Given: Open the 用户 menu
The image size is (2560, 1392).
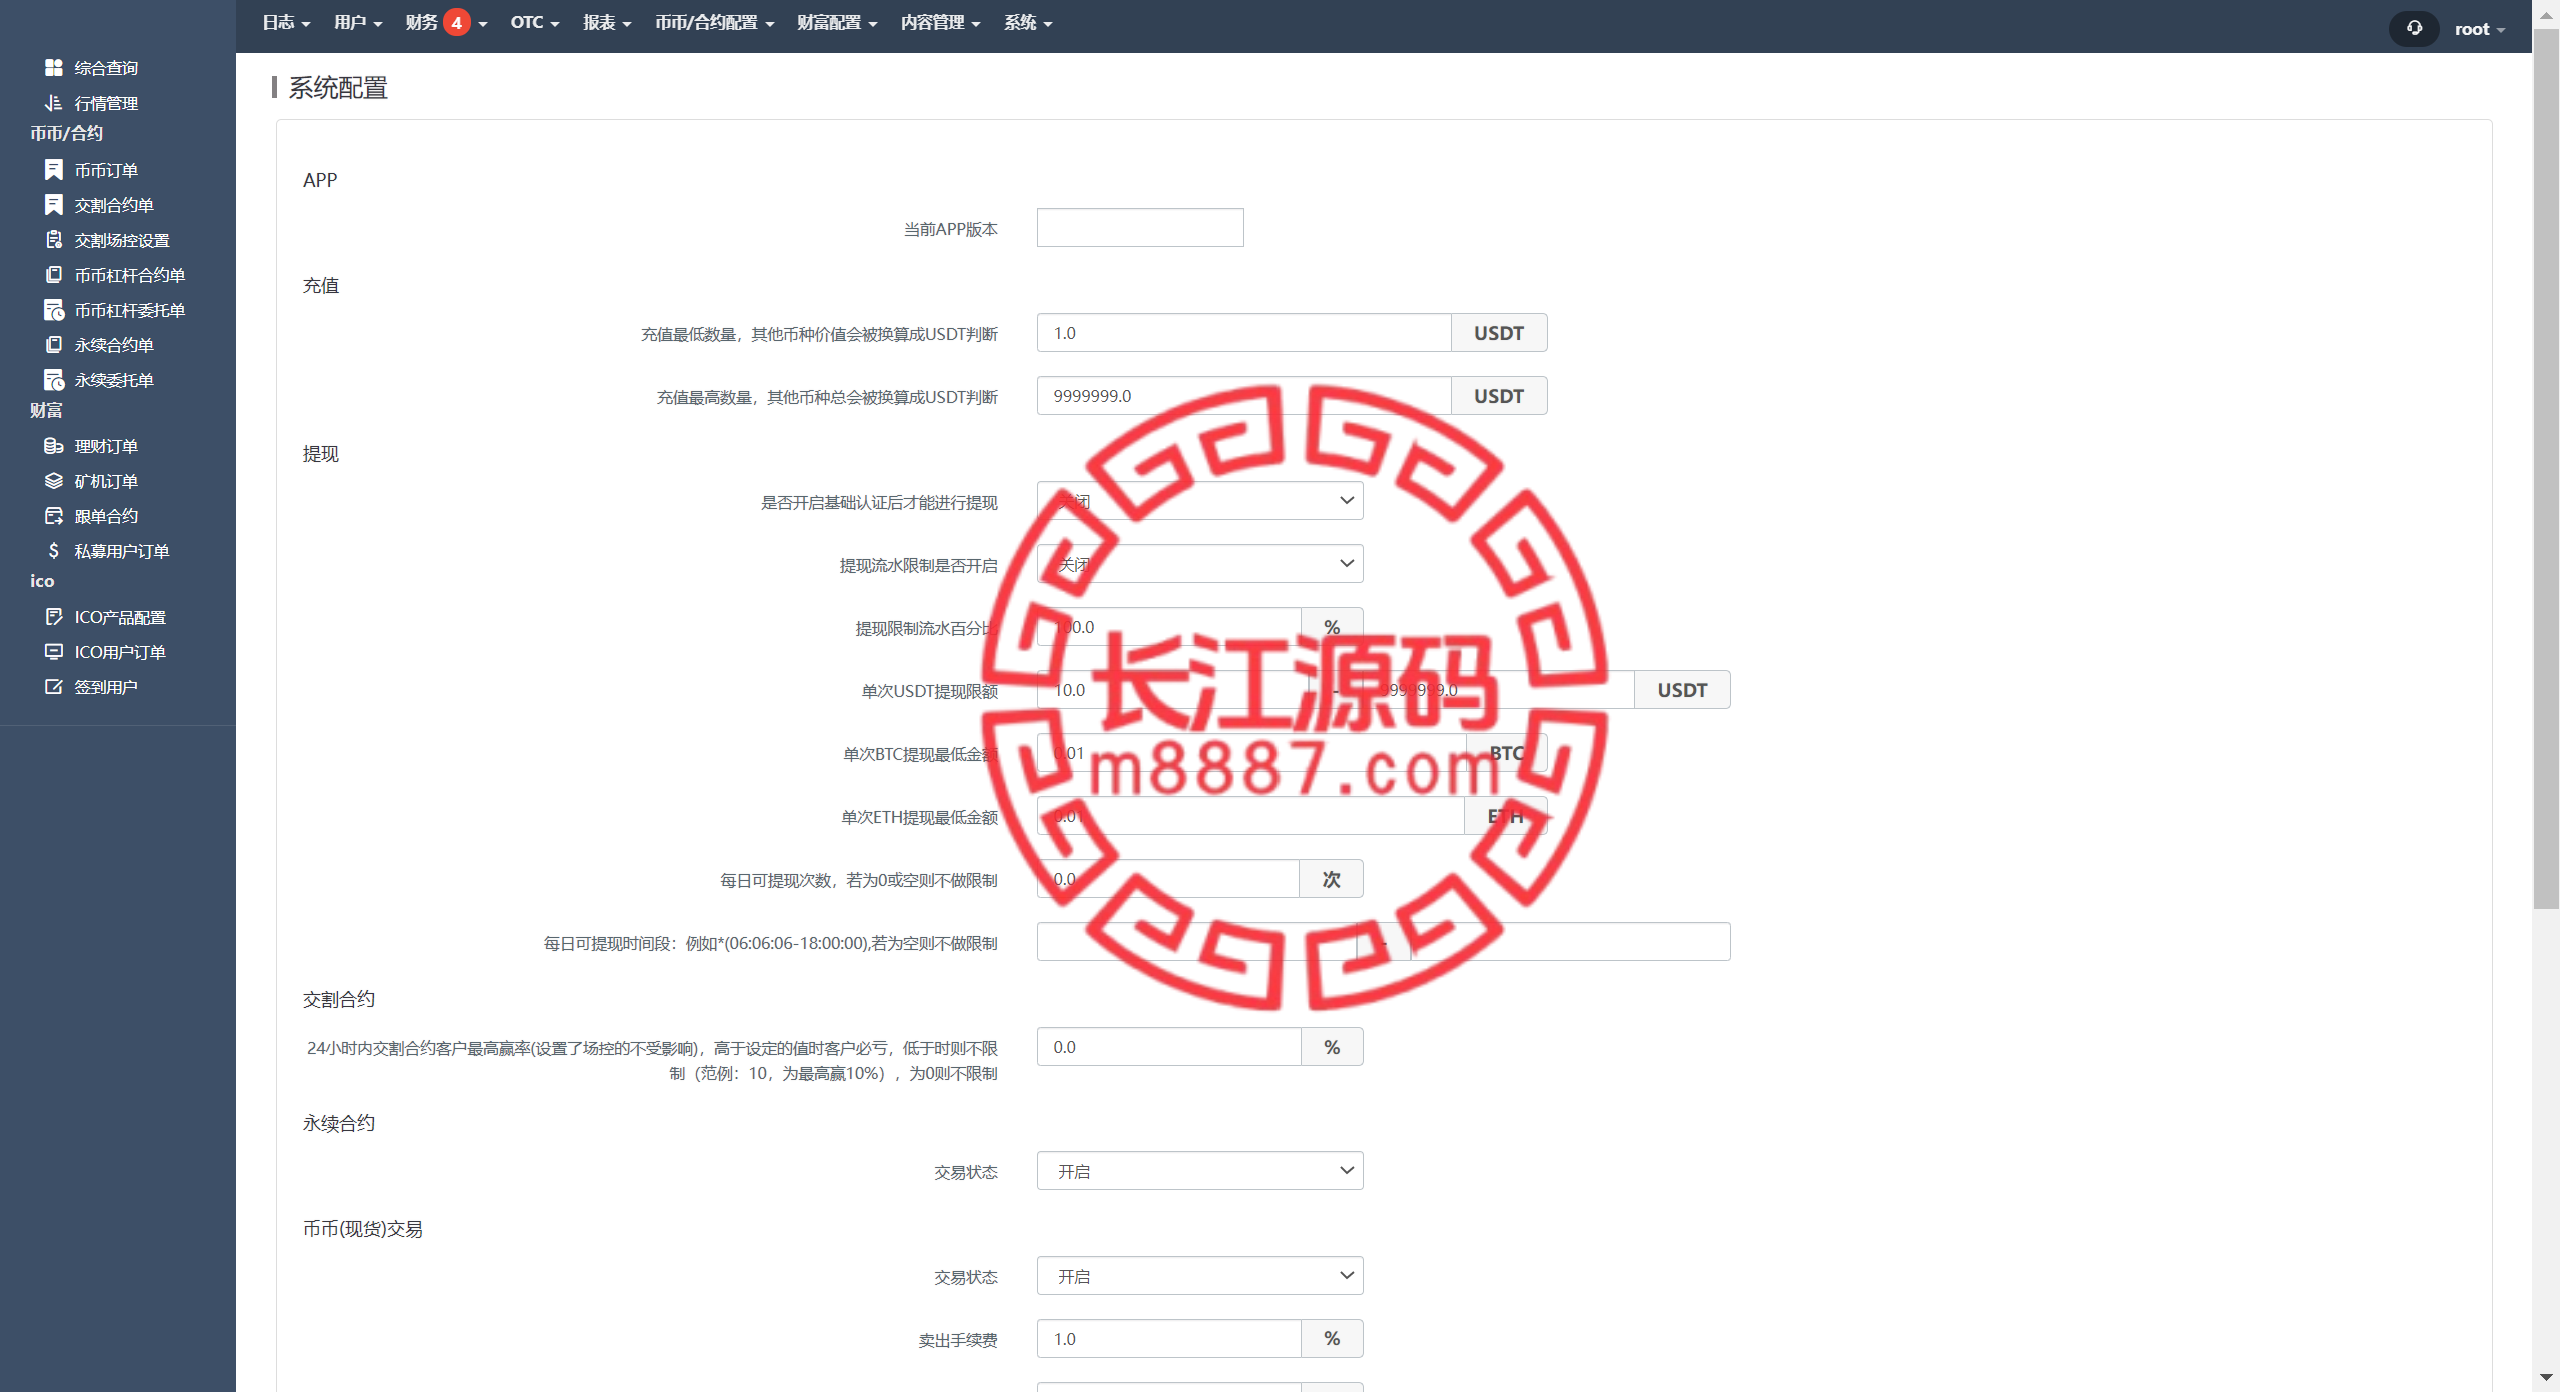Looking at the screenshot, I should 358,23.
